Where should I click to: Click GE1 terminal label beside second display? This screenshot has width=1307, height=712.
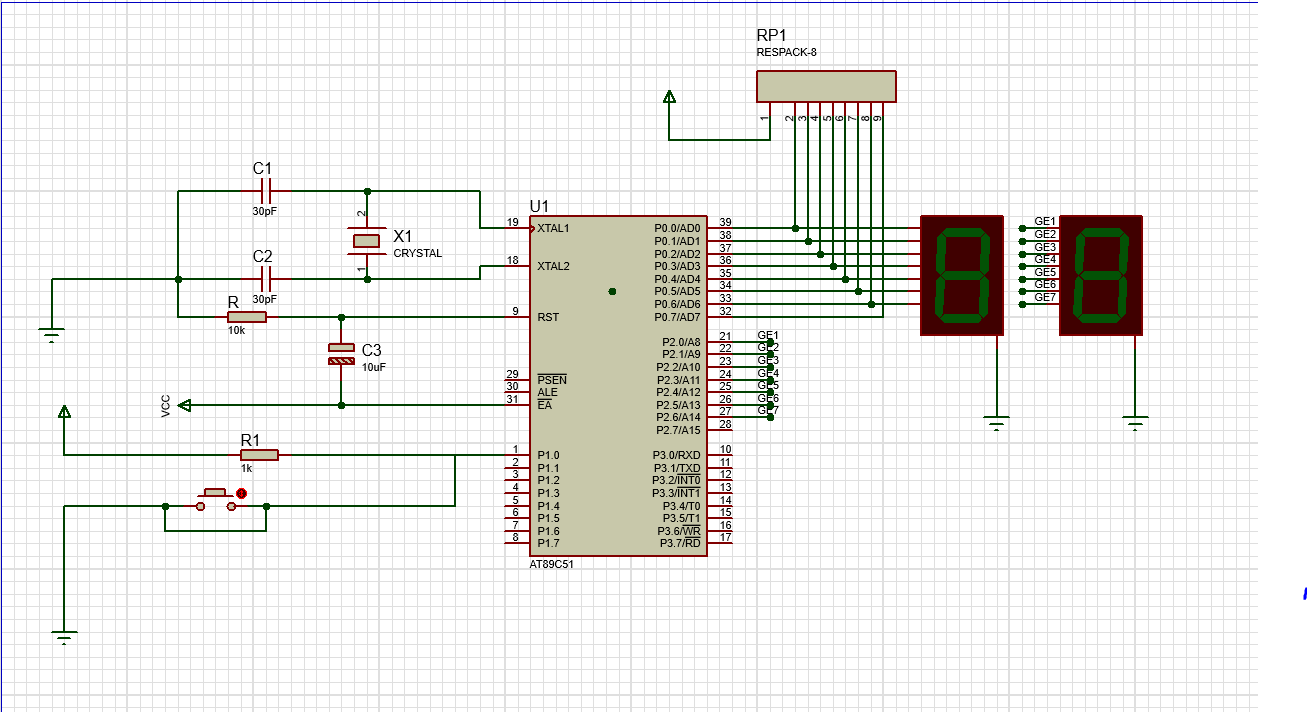(1045, 222)
